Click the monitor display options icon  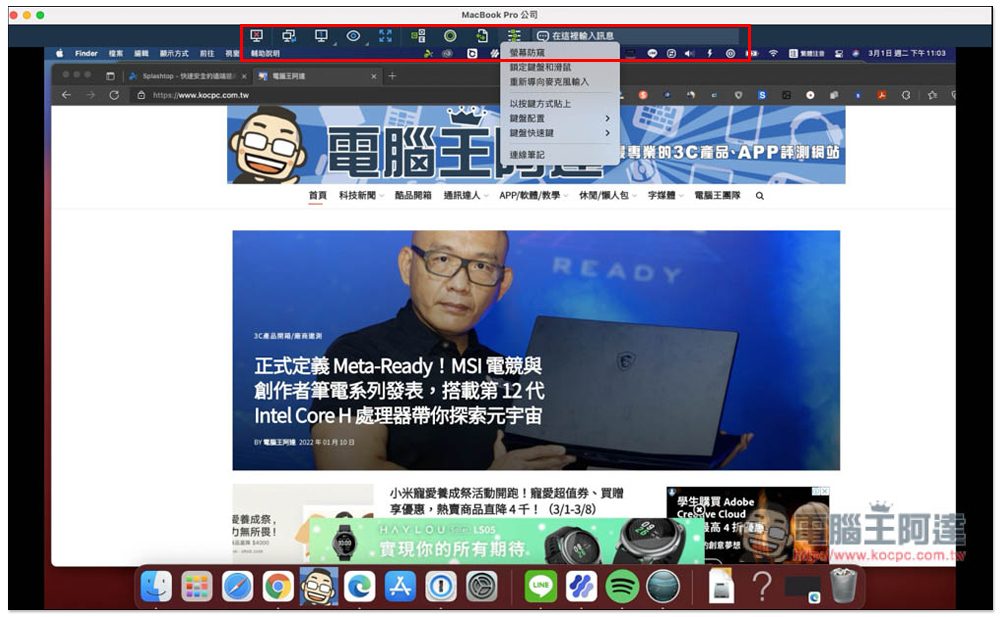tap(321, 36)
